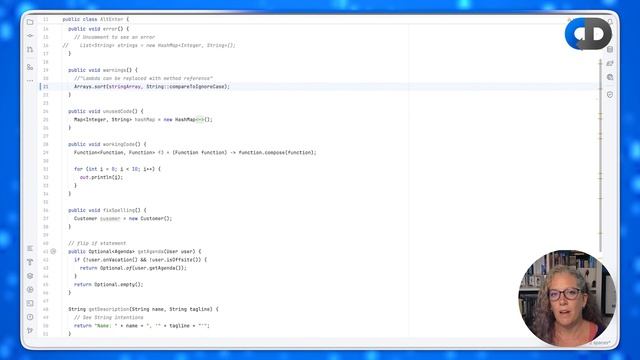Screen dimensions: 640x360
Task: Click line number 28 in the gutter
Action: point(45,144)
